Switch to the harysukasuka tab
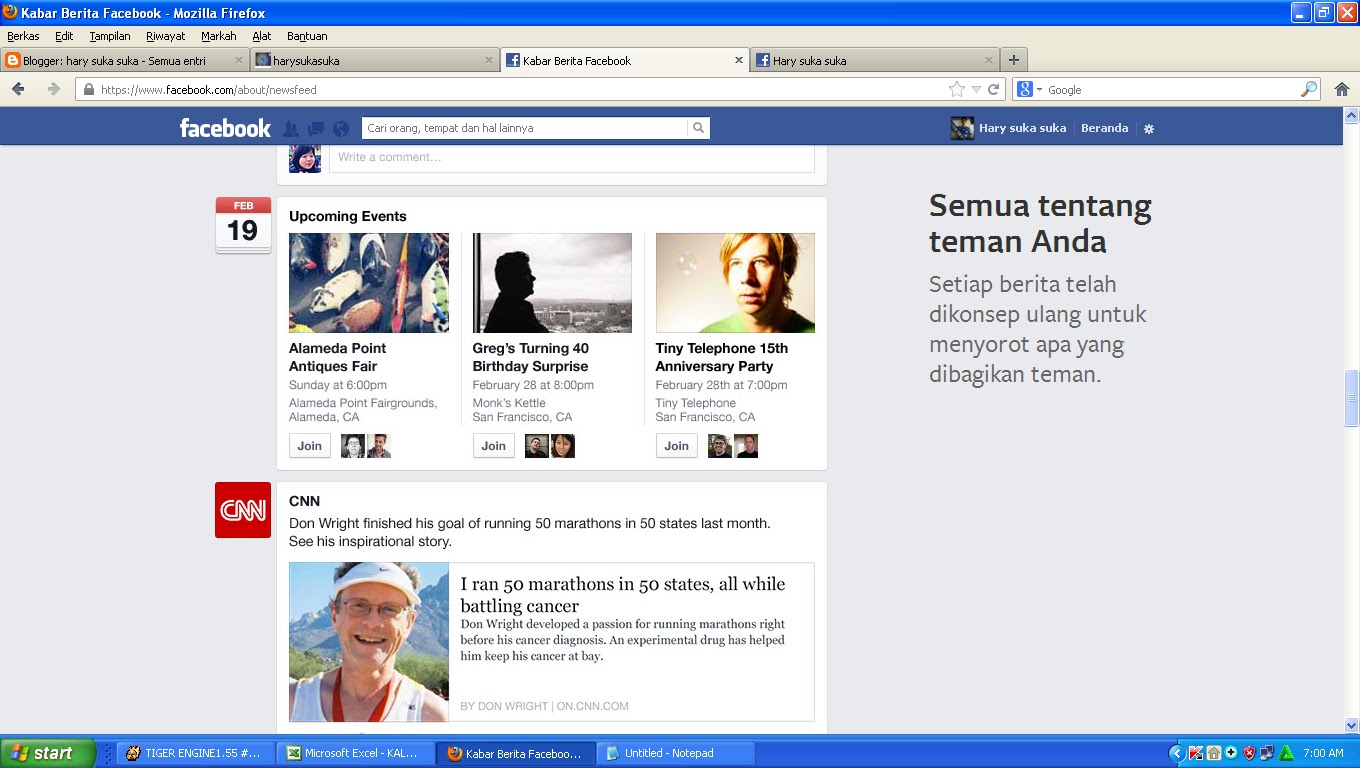Viewport: 1360px width, 768px height. pyautogui.click(x=375, y=60)
